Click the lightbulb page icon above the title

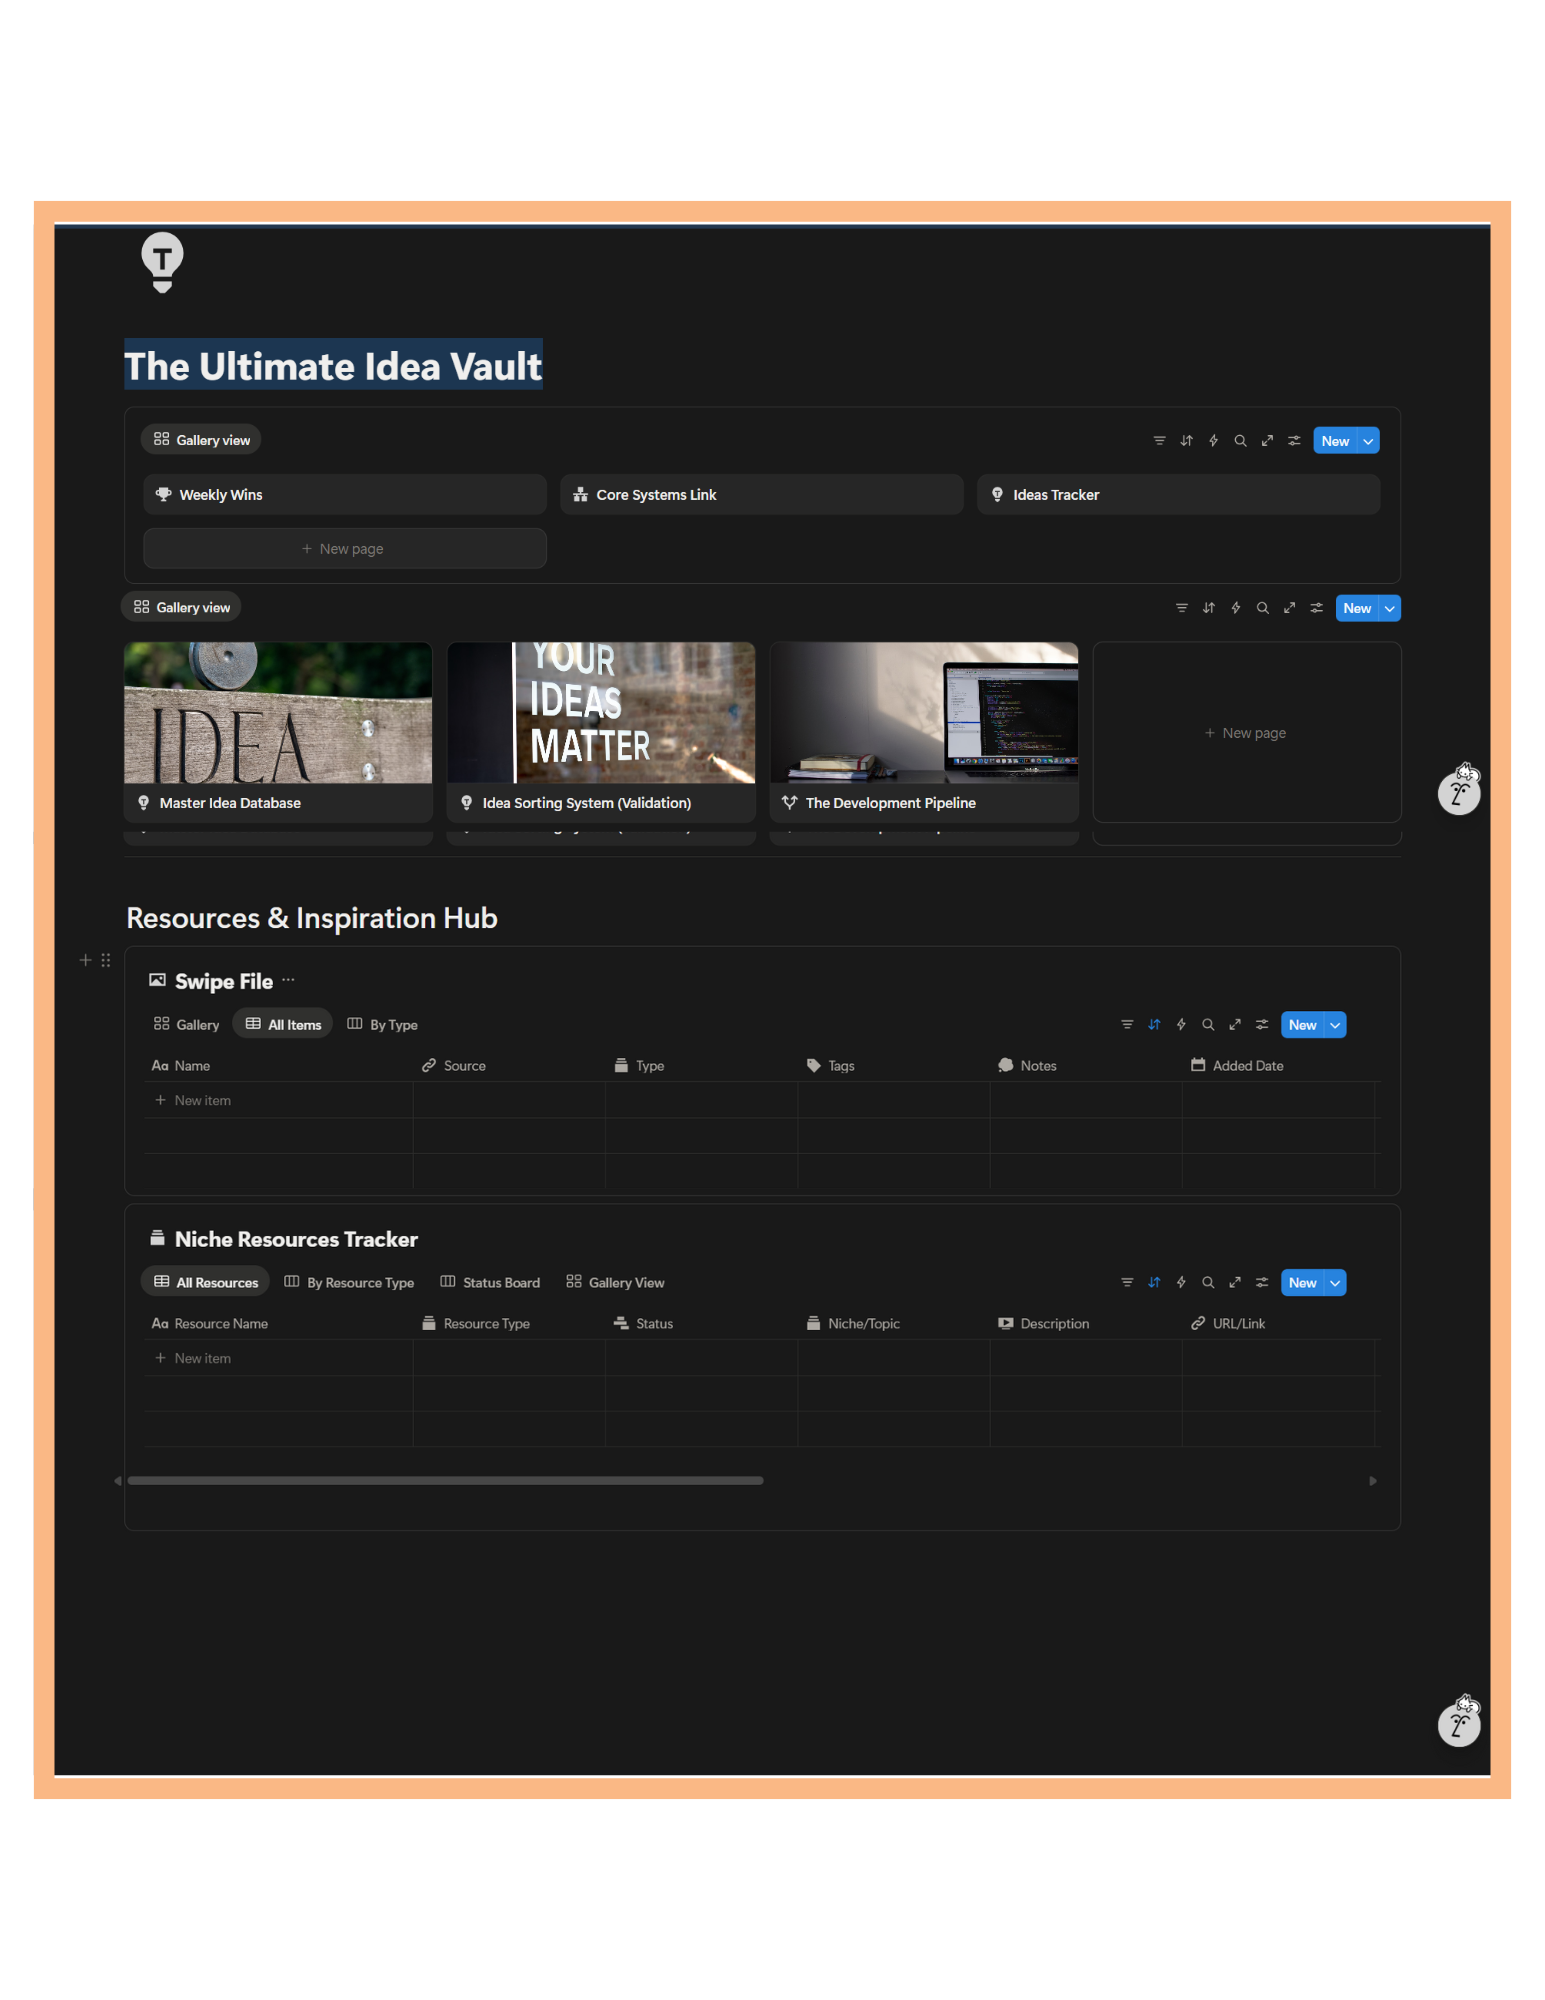(162, 262)
